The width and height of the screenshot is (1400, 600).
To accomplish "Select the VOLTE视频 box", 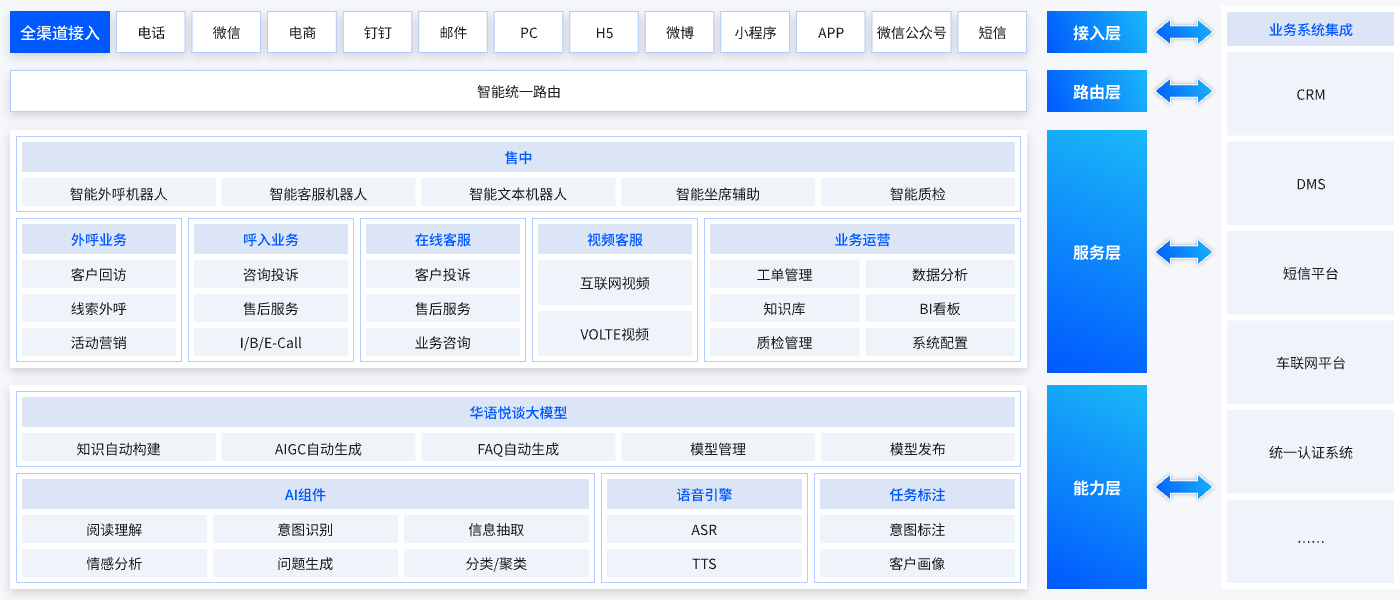I will [x=615, y=334].
